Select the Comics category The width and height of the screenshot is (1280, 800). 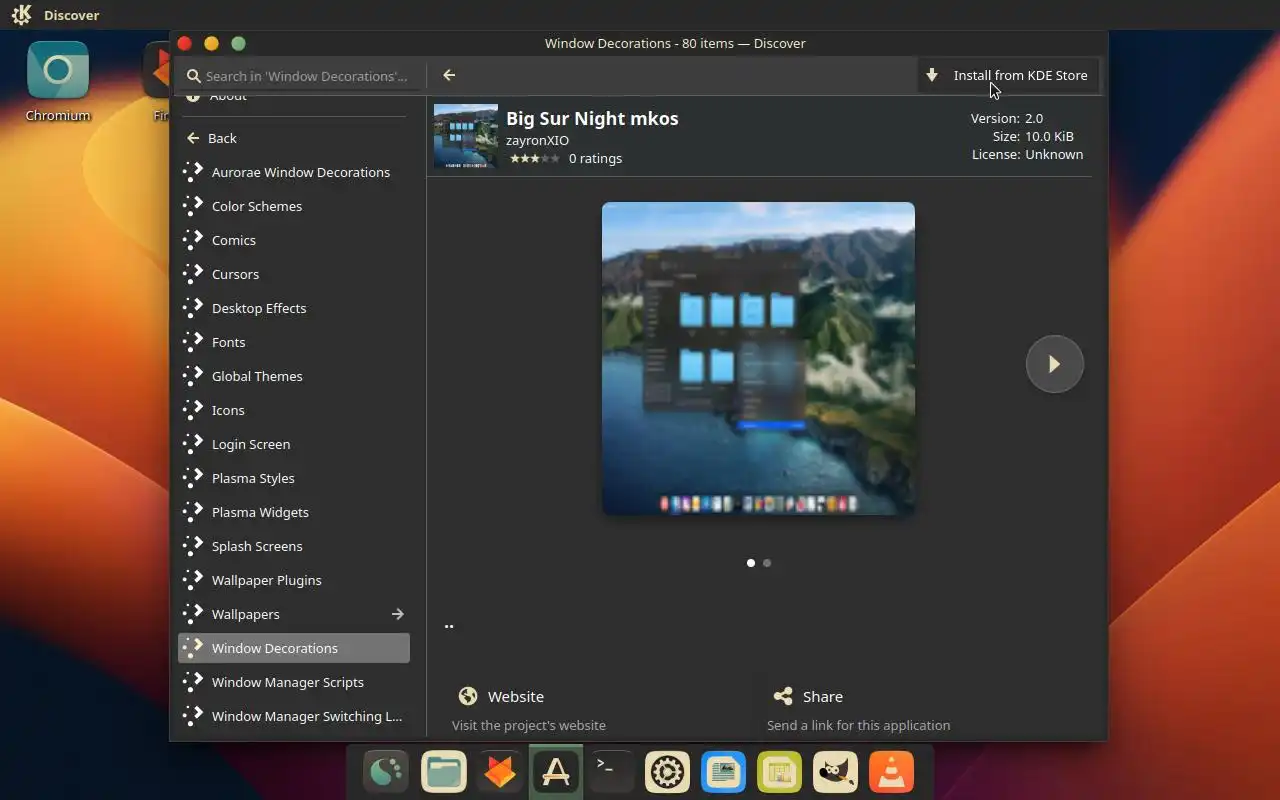pyautogui.click(x=294, y=240)
